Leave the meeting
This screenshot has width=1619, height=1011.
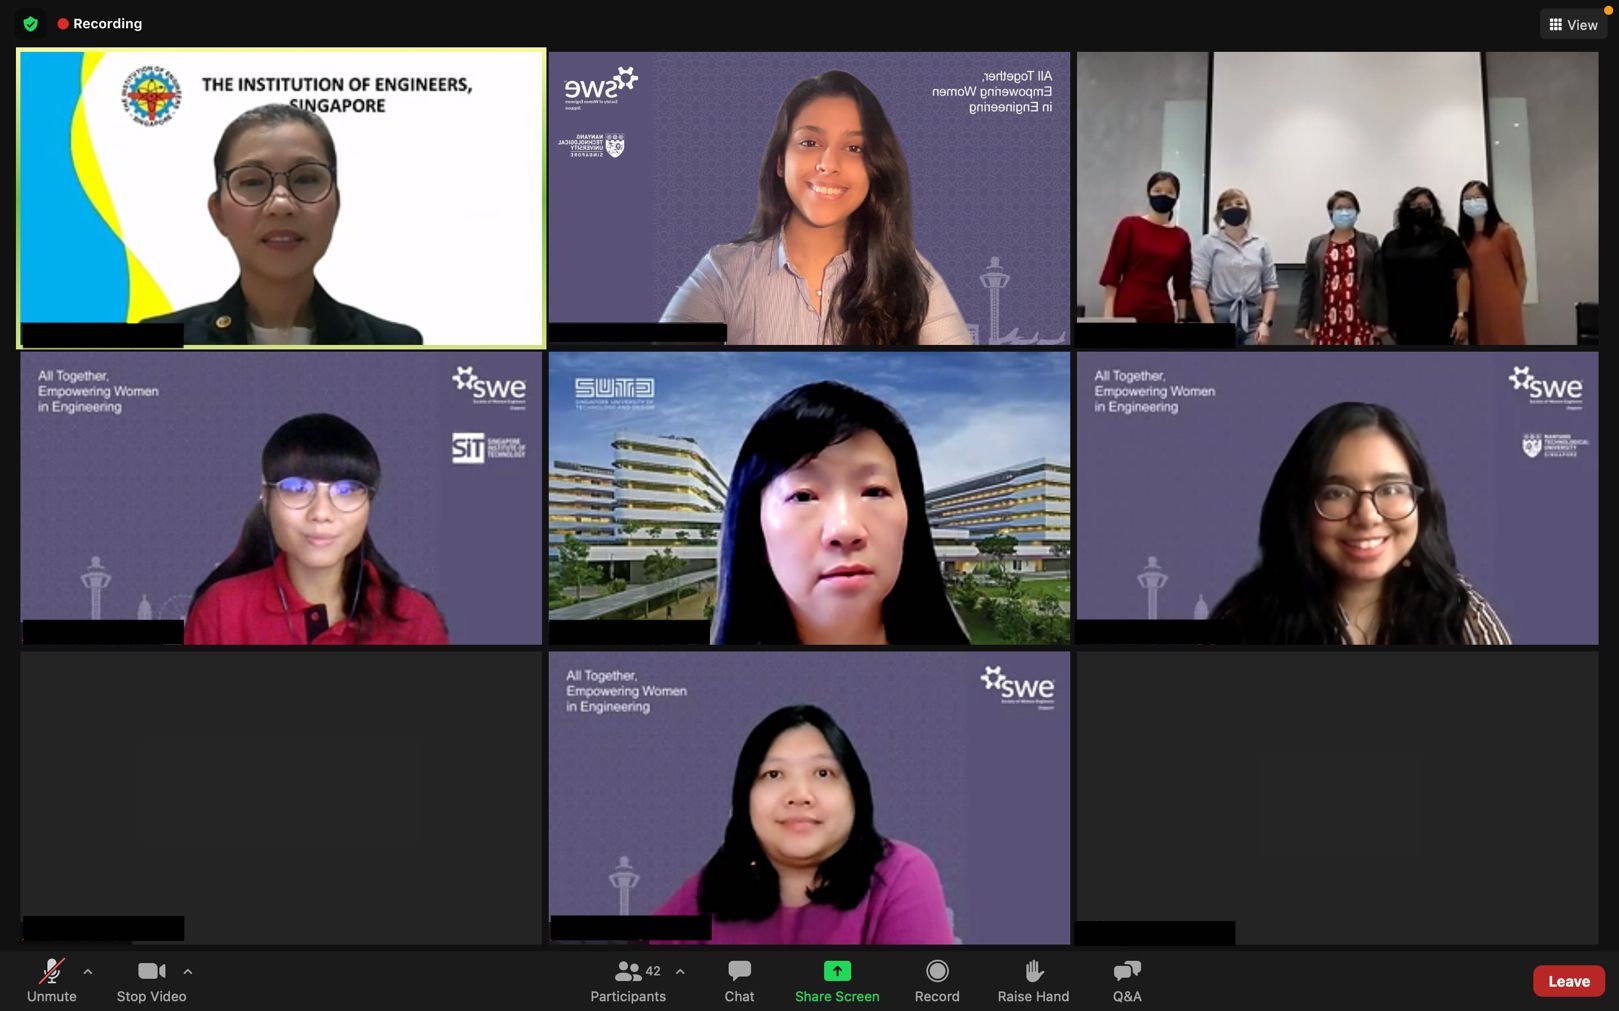pos(1568,981)
